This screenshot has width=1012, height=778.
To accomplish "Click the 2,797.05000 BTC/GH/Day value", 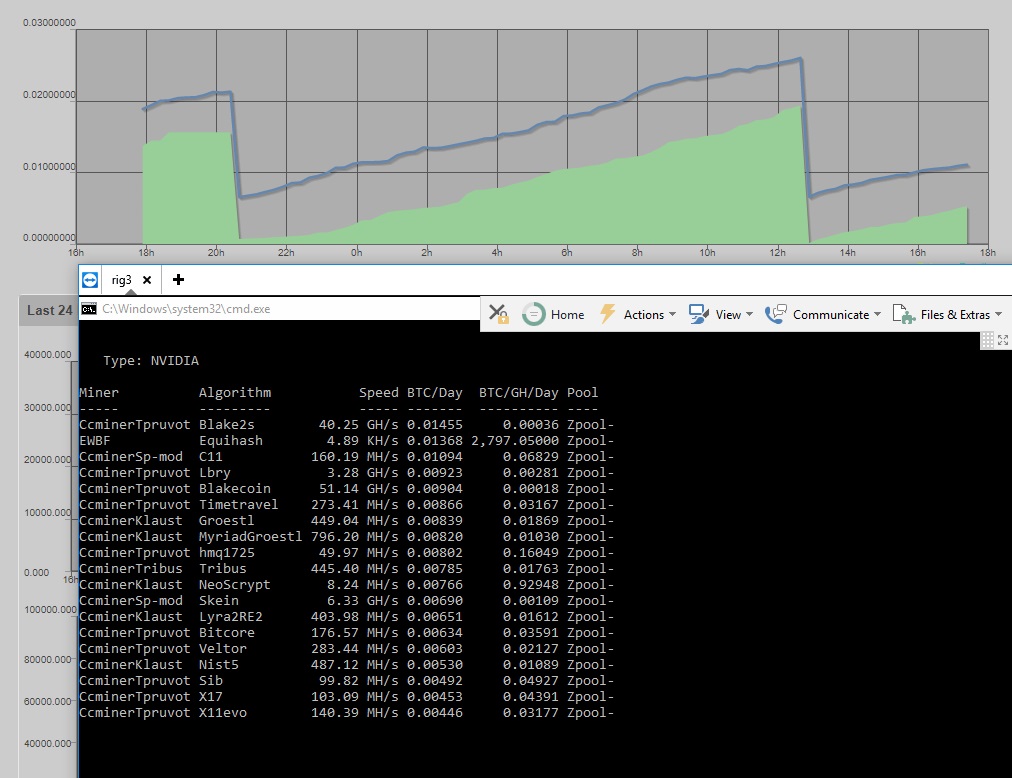I will click(x=515, y=441).
